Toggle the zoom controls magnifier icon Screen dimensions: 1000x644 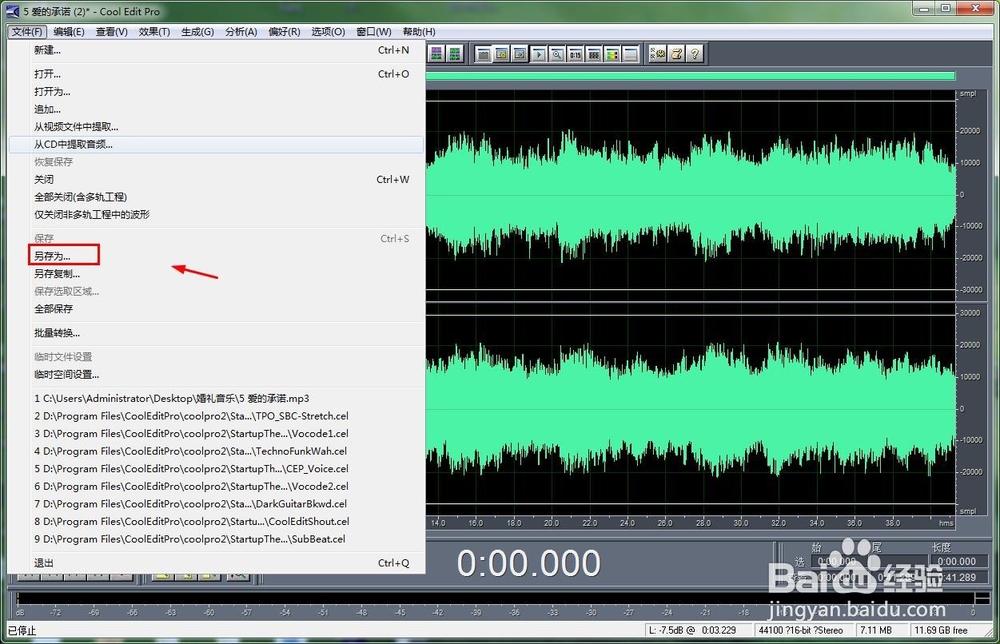(557, 55)
